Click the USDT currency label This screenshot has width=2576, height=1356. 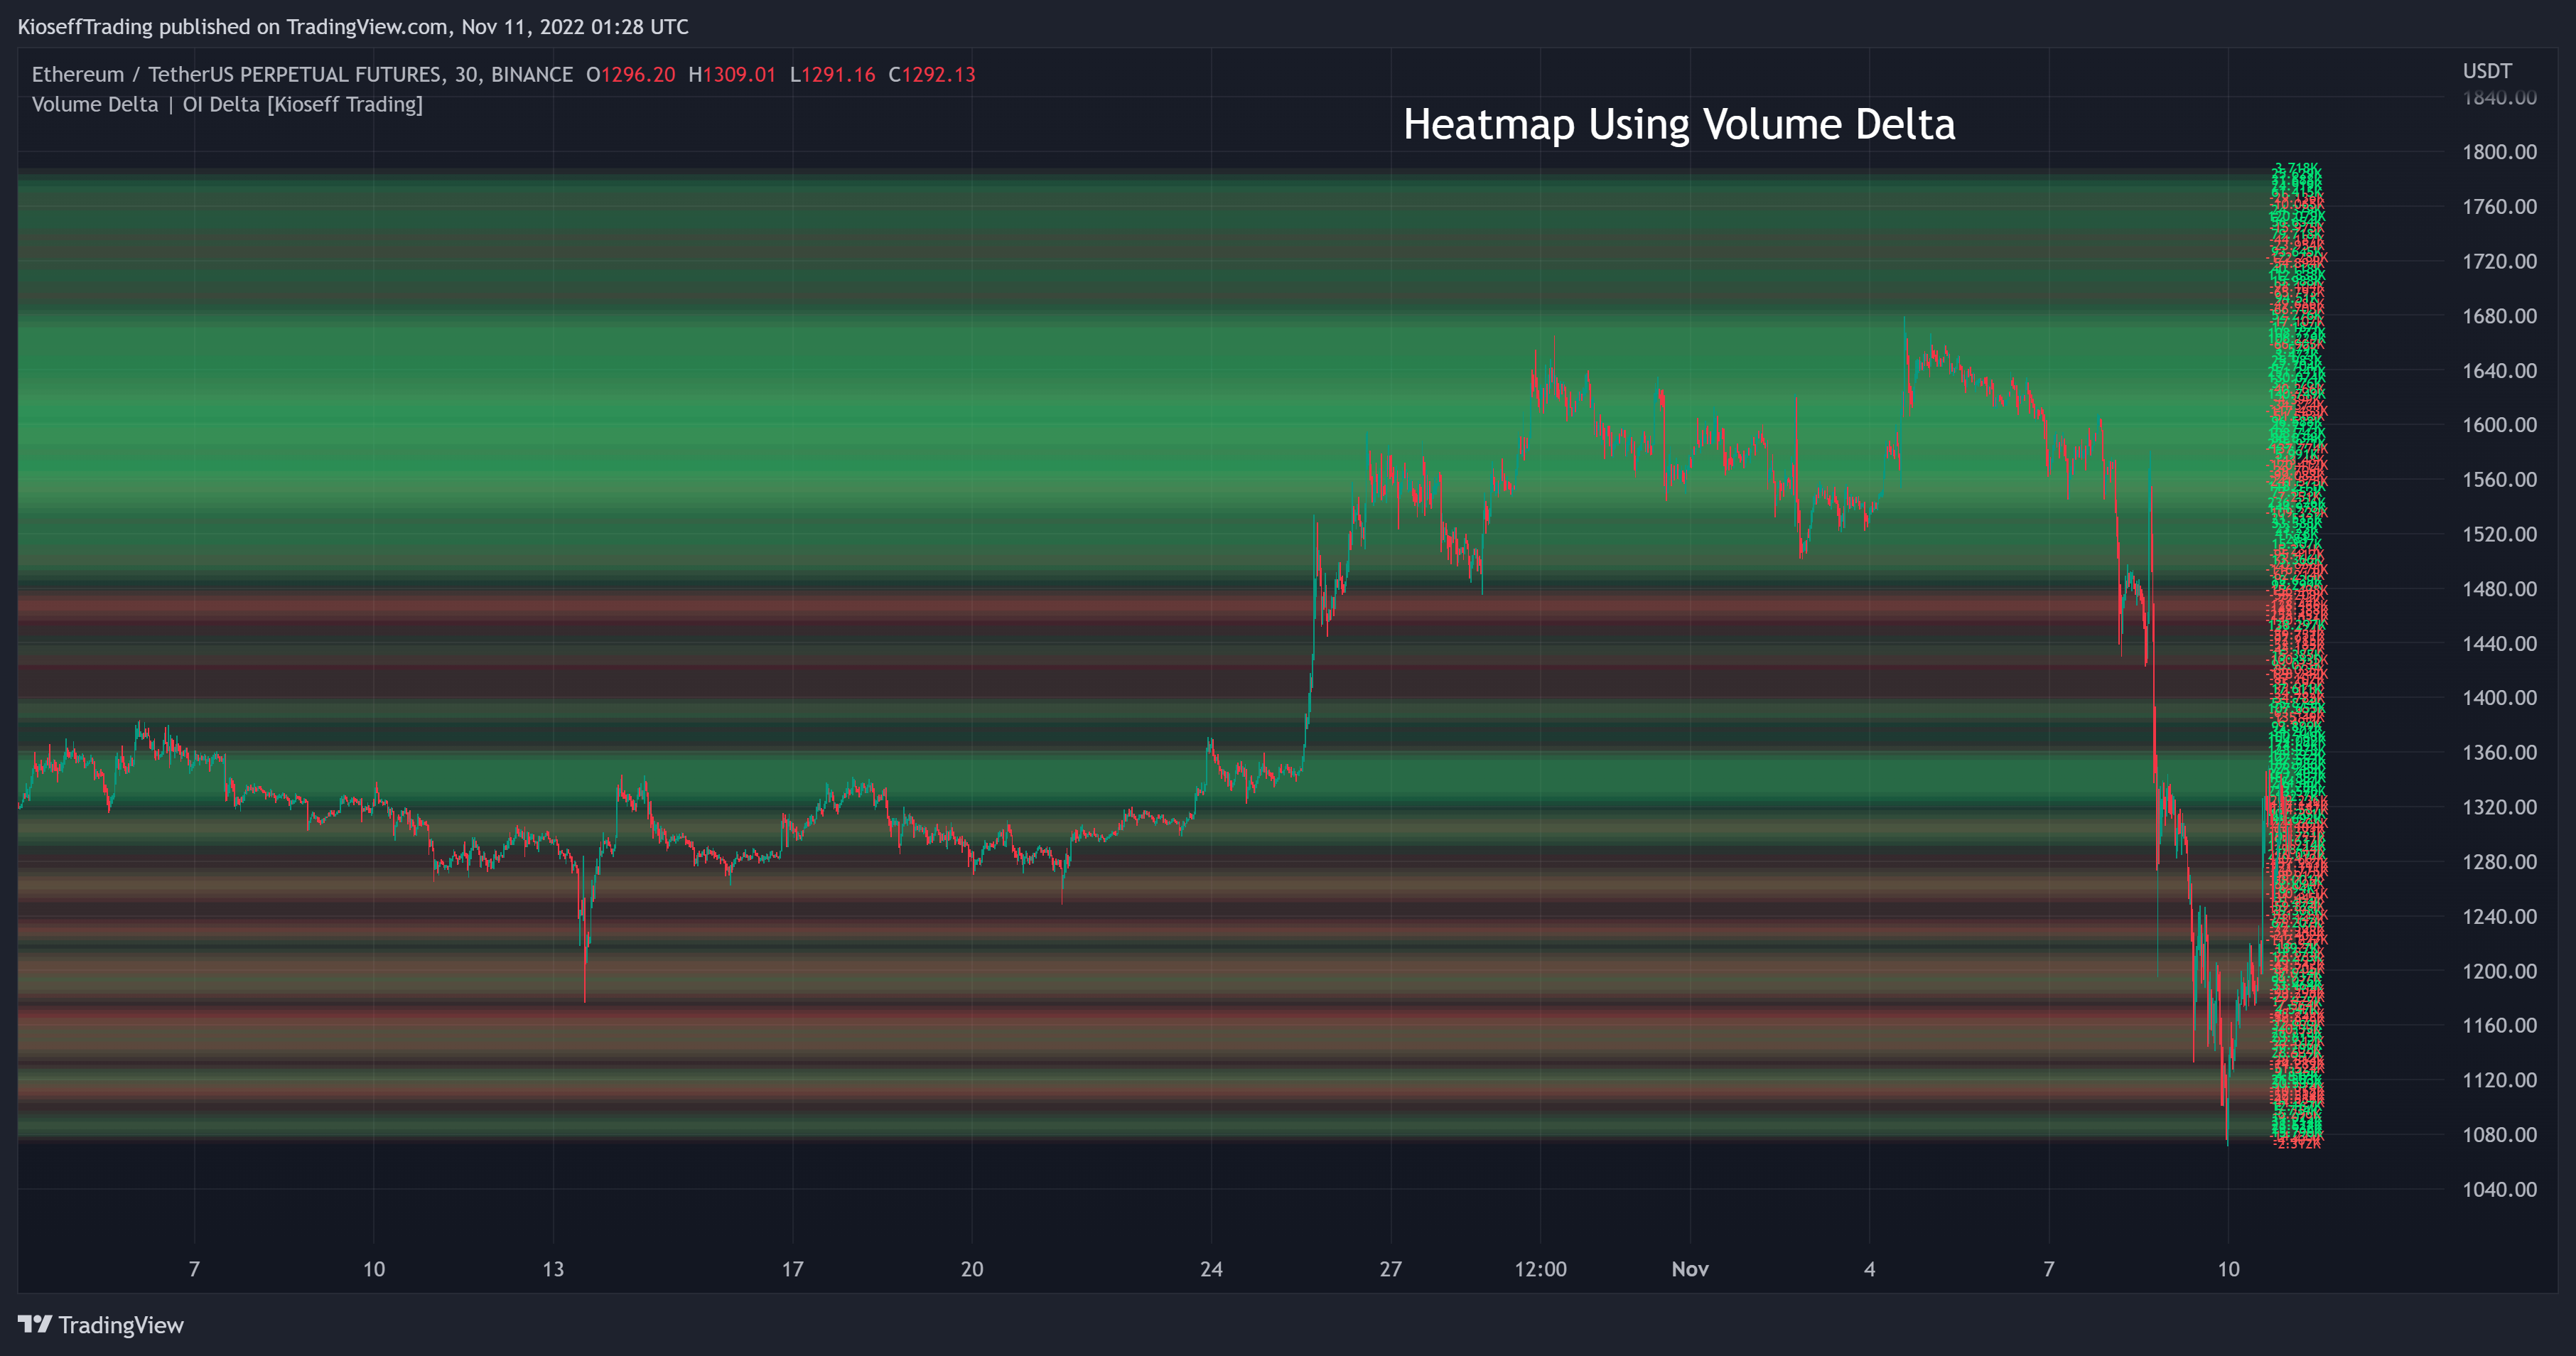click(x=2487, y=71)
